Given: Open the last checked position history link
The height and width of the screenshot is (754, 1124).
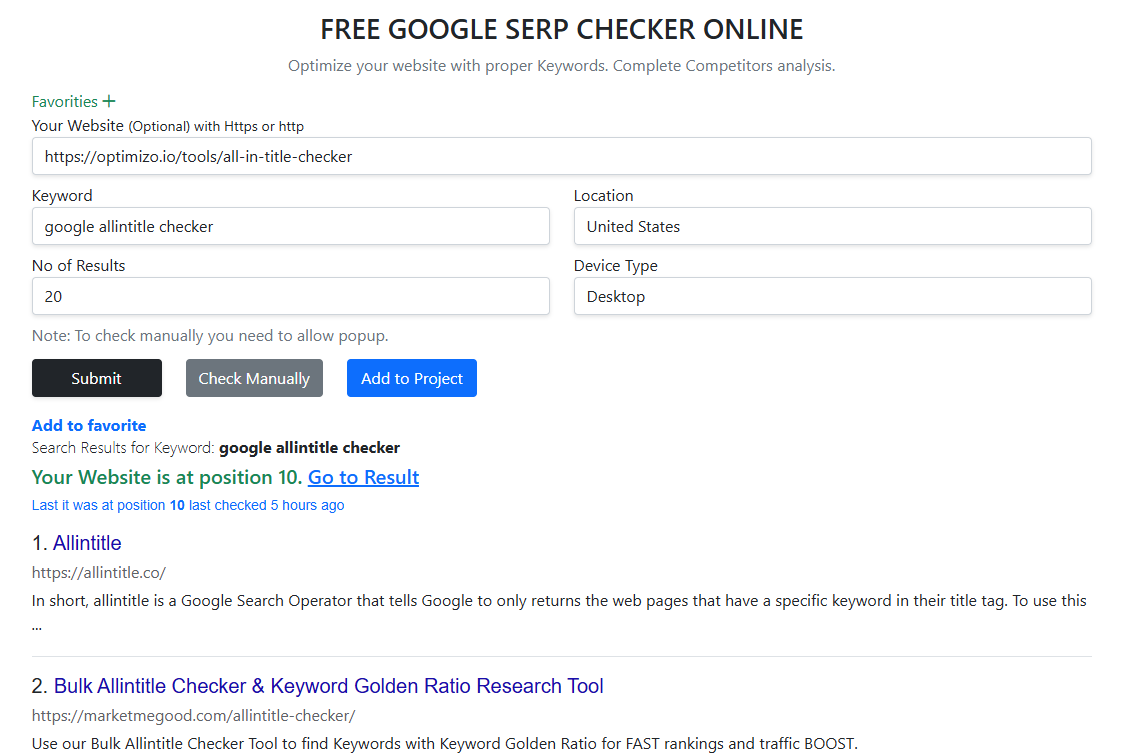Looking at the screenshot, I should [x=188, y=505].
